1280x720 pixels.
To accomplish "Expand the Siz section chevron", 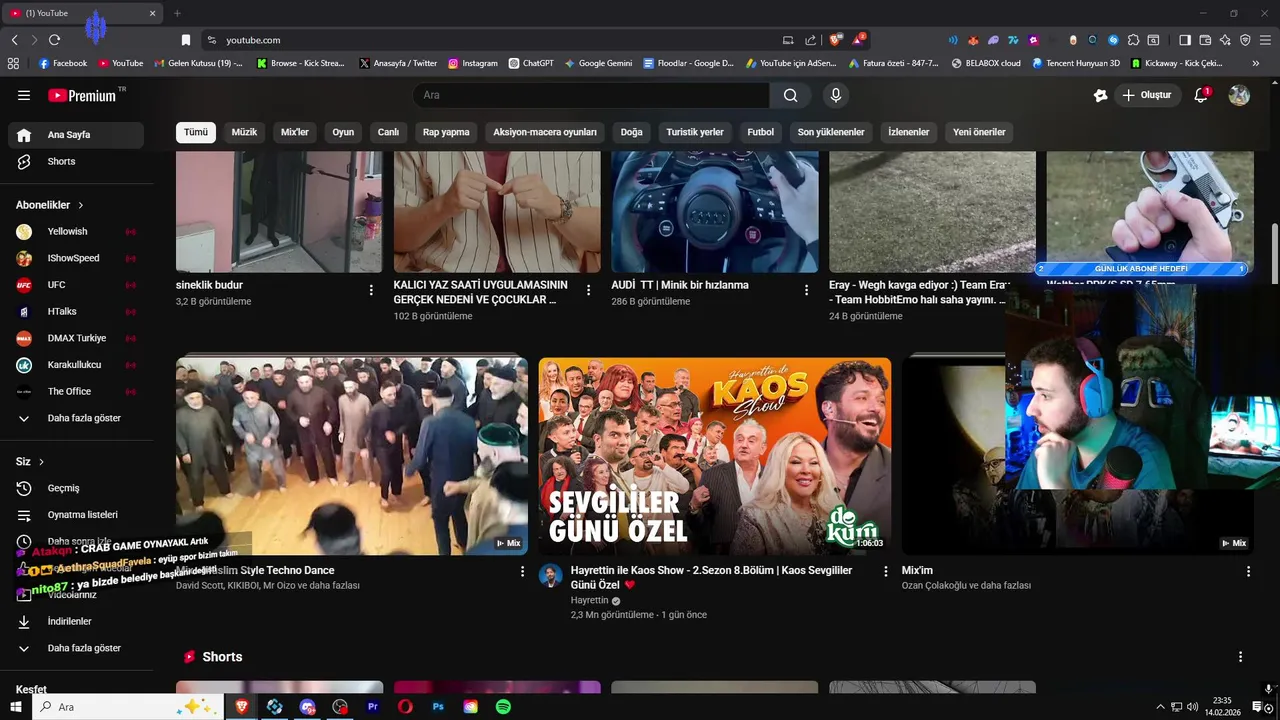I will point(41,462).
